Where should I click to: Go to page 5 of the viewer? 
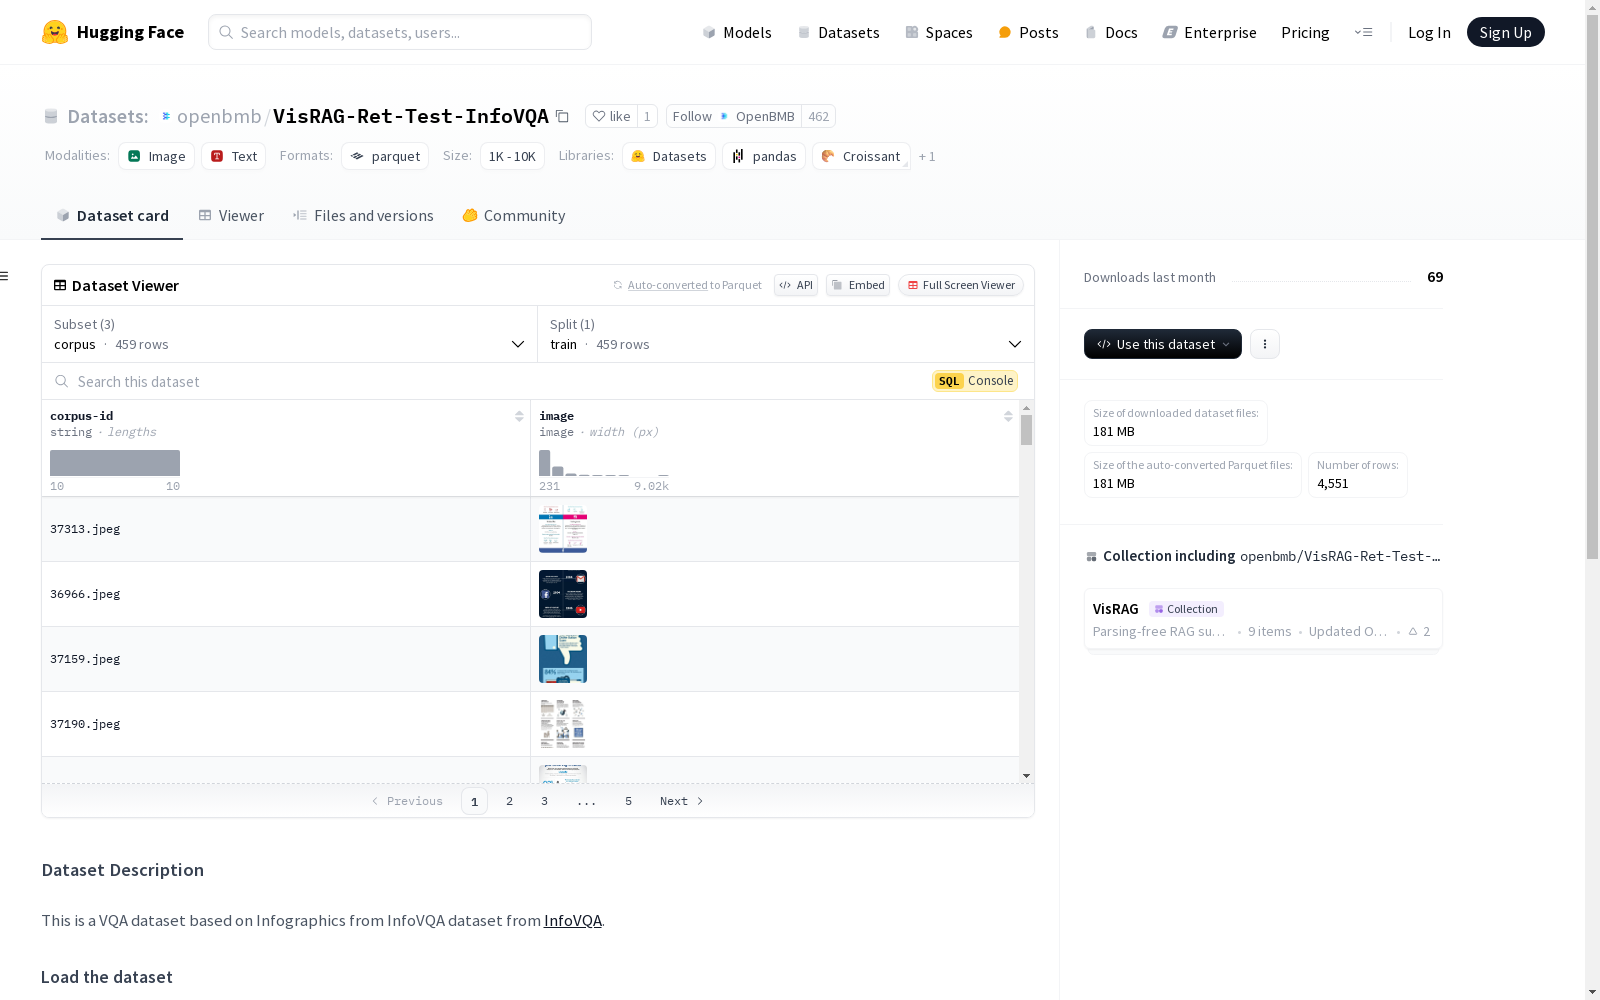[629, 801]
